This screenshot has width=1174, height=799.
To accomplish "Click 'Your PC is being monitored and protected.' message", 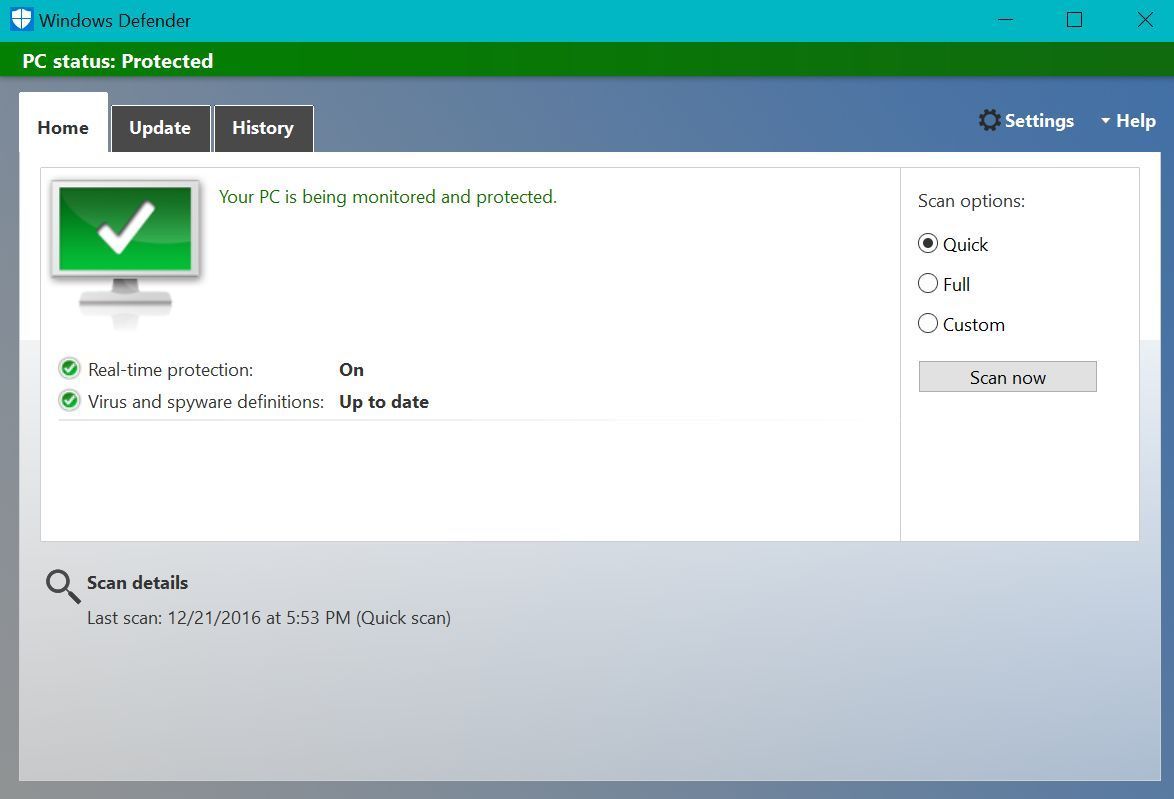I will coord(388,197).
